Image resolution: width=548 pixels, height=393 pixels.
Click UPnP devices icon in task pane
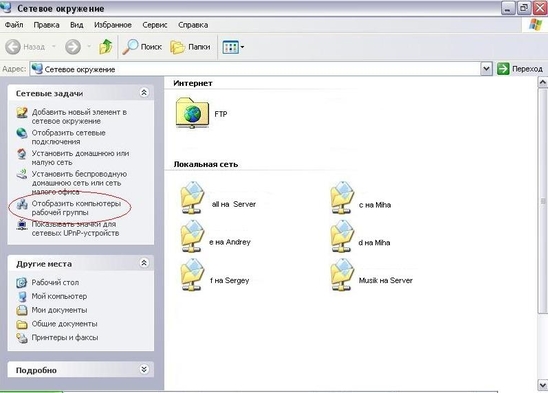22,224
